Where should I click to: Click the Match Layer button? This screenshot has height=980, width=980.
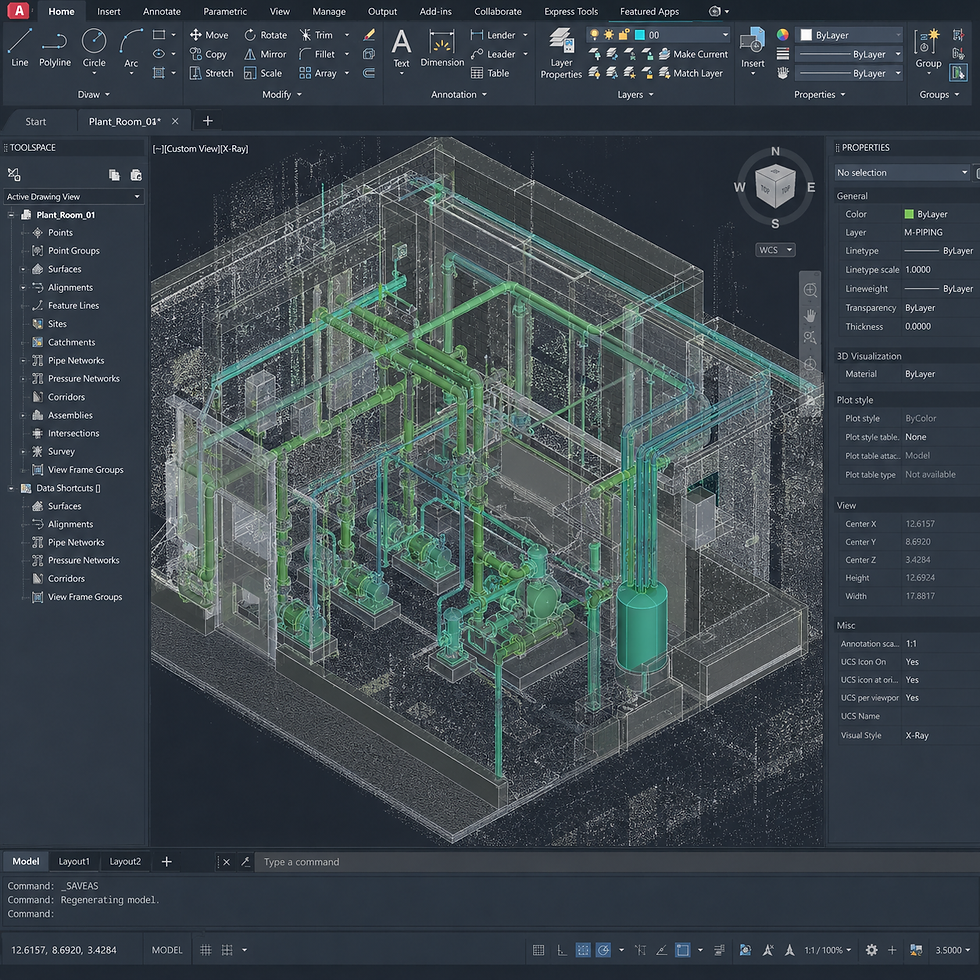(691, 73)
